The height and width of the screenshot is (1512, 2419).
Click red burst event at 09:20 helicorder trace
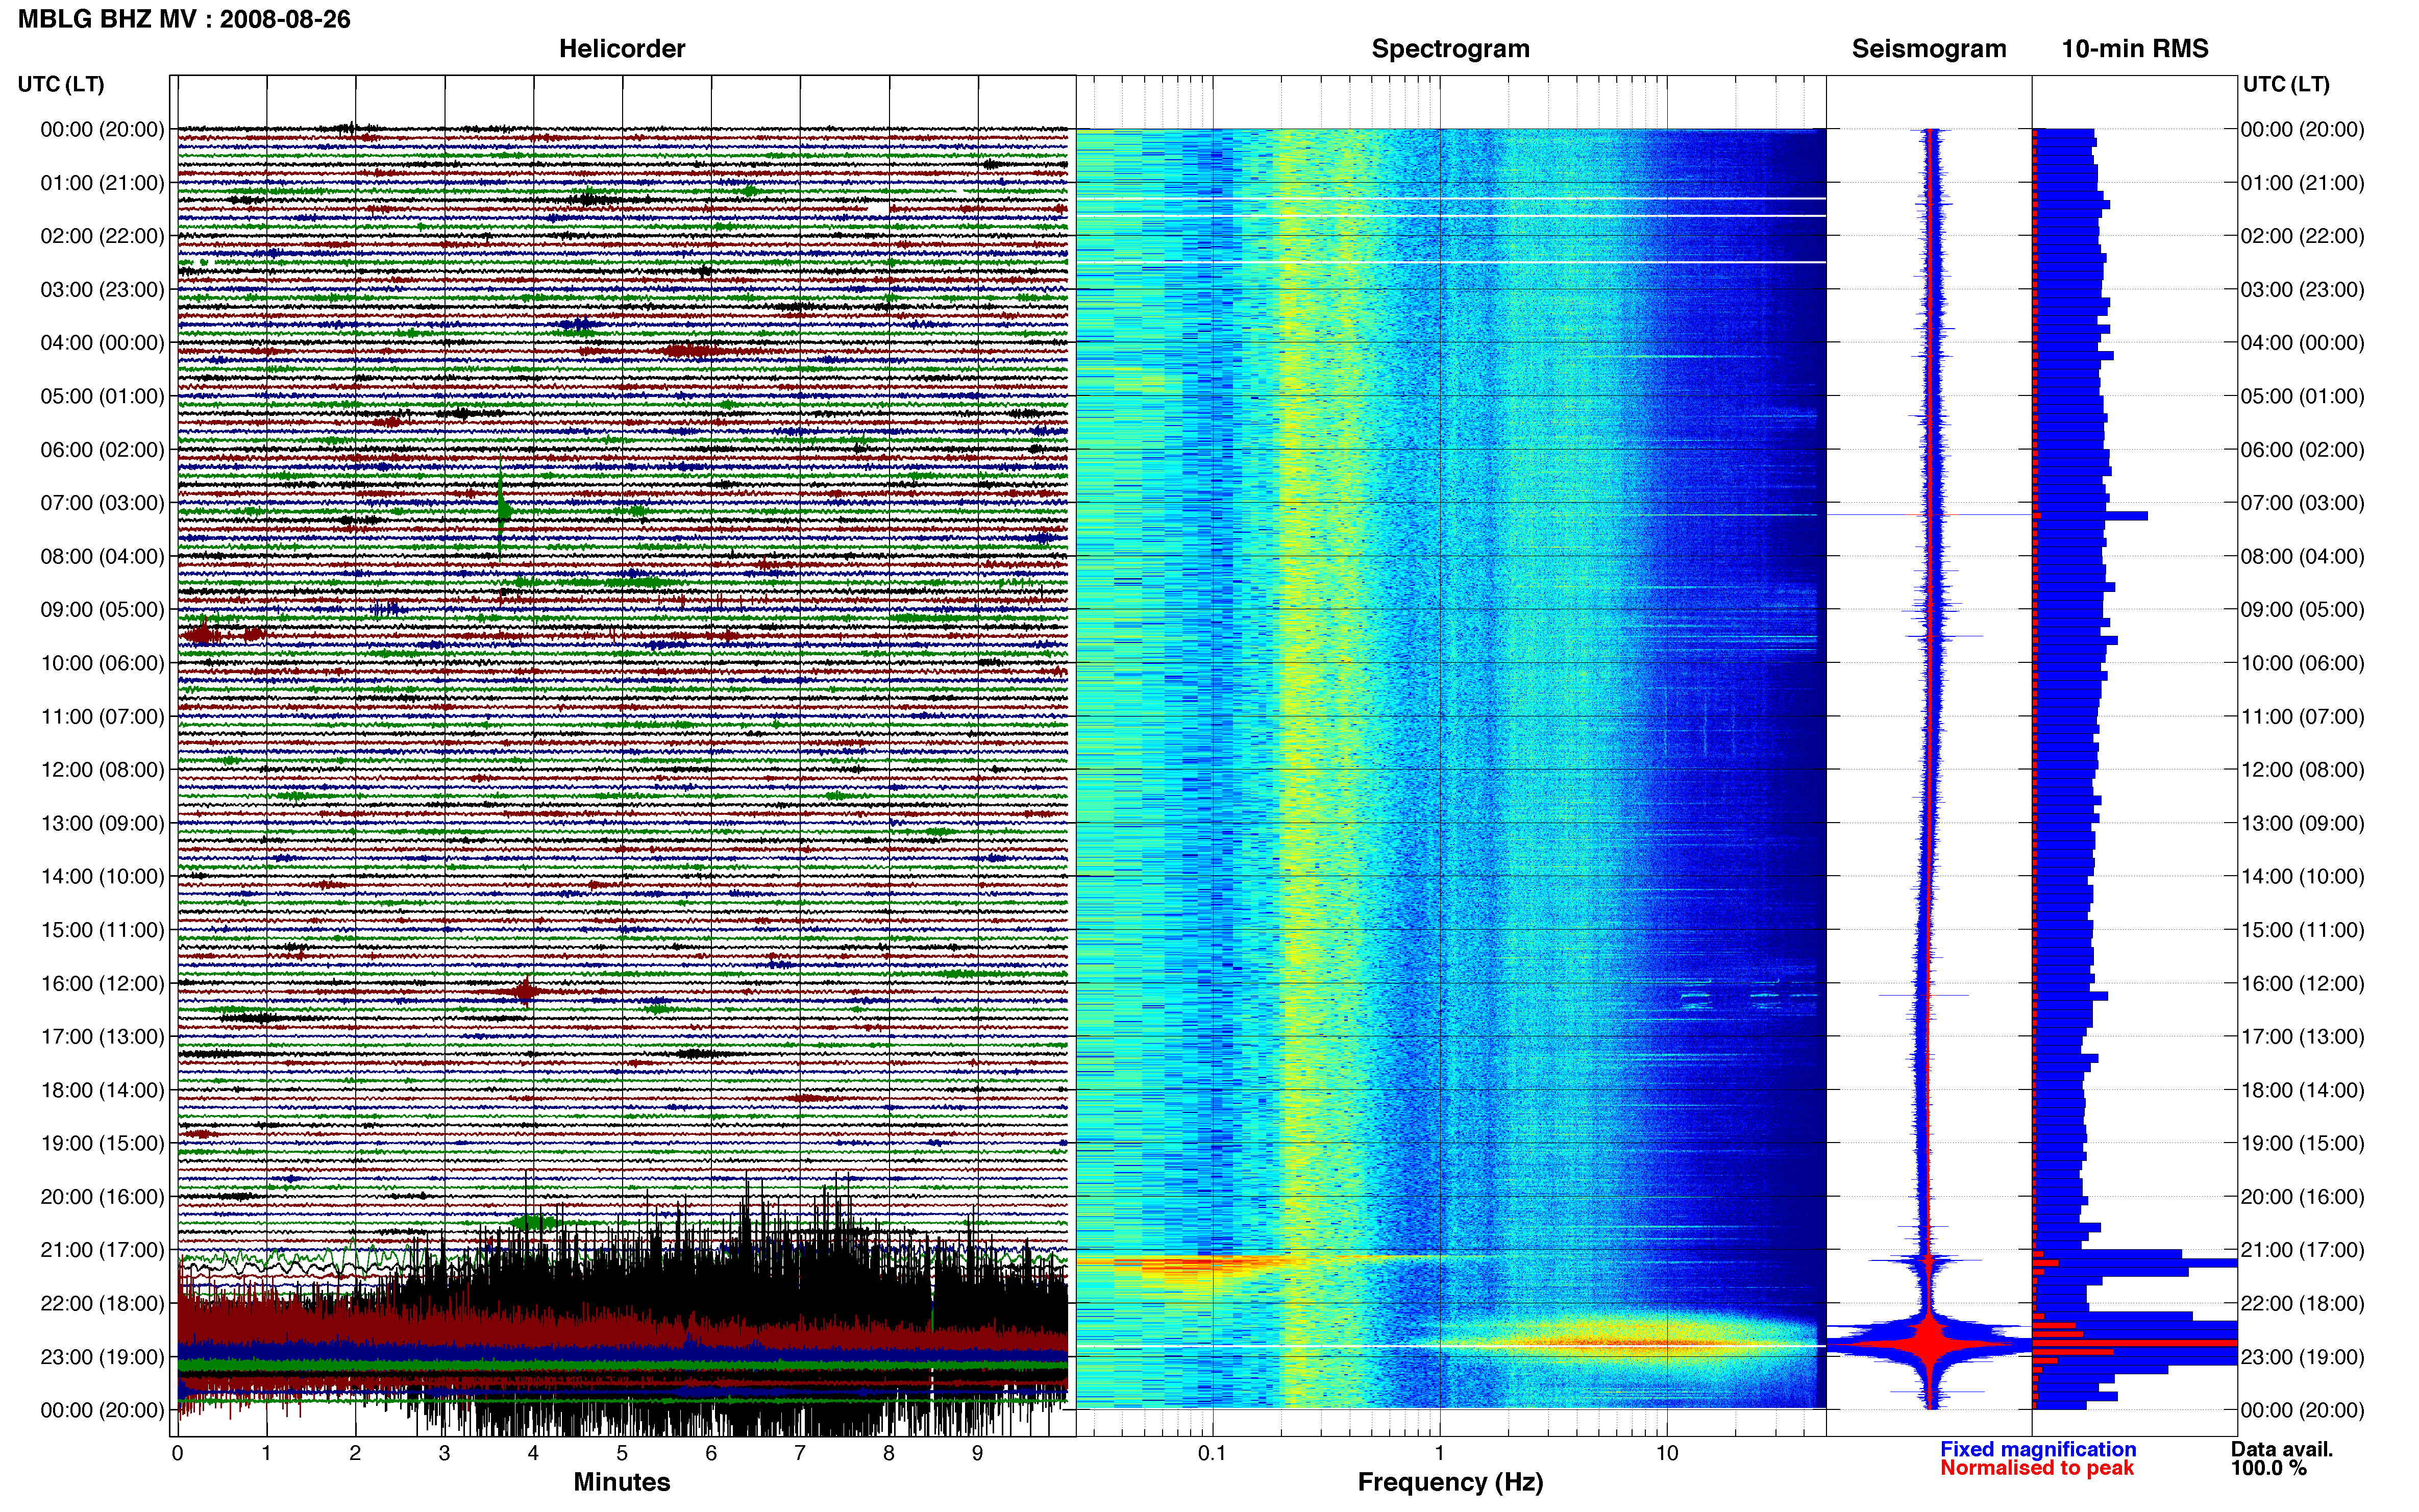(x=202, y=634)
